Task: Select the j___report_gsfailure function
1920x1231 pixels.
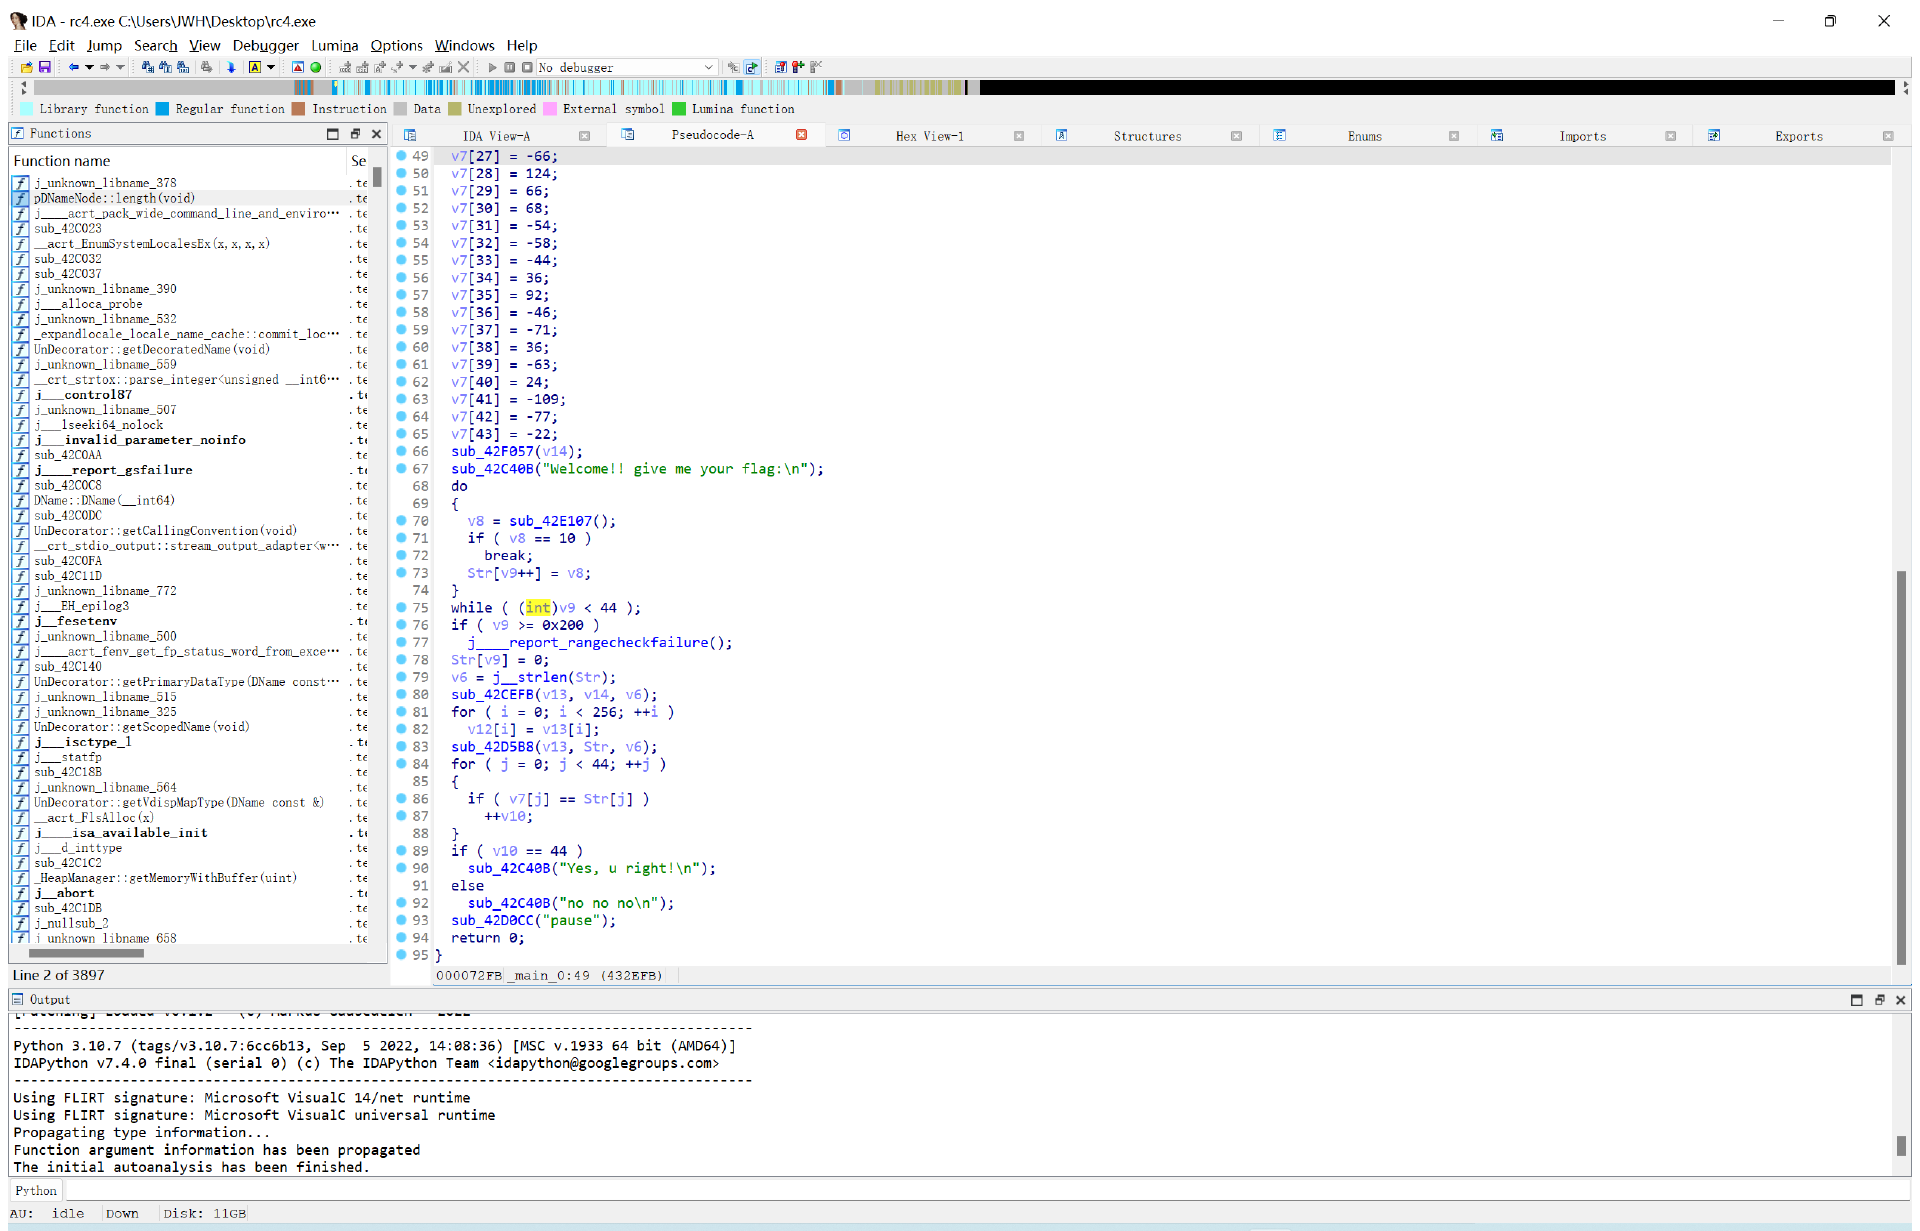Action: (114, 470)
